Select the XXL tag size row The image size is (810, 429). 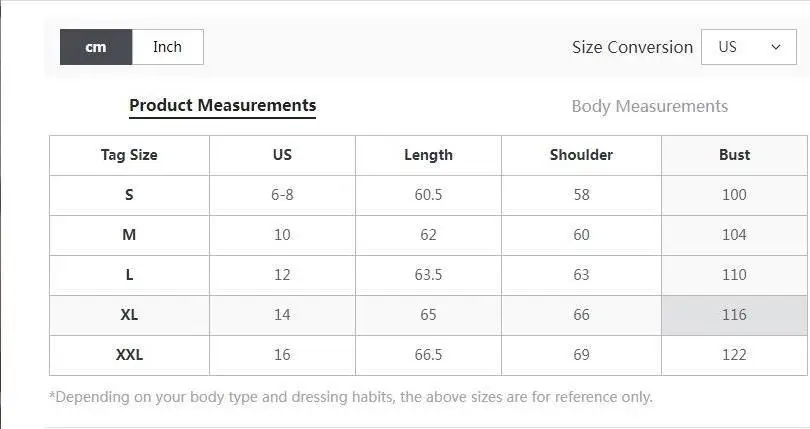click(129, 355)
